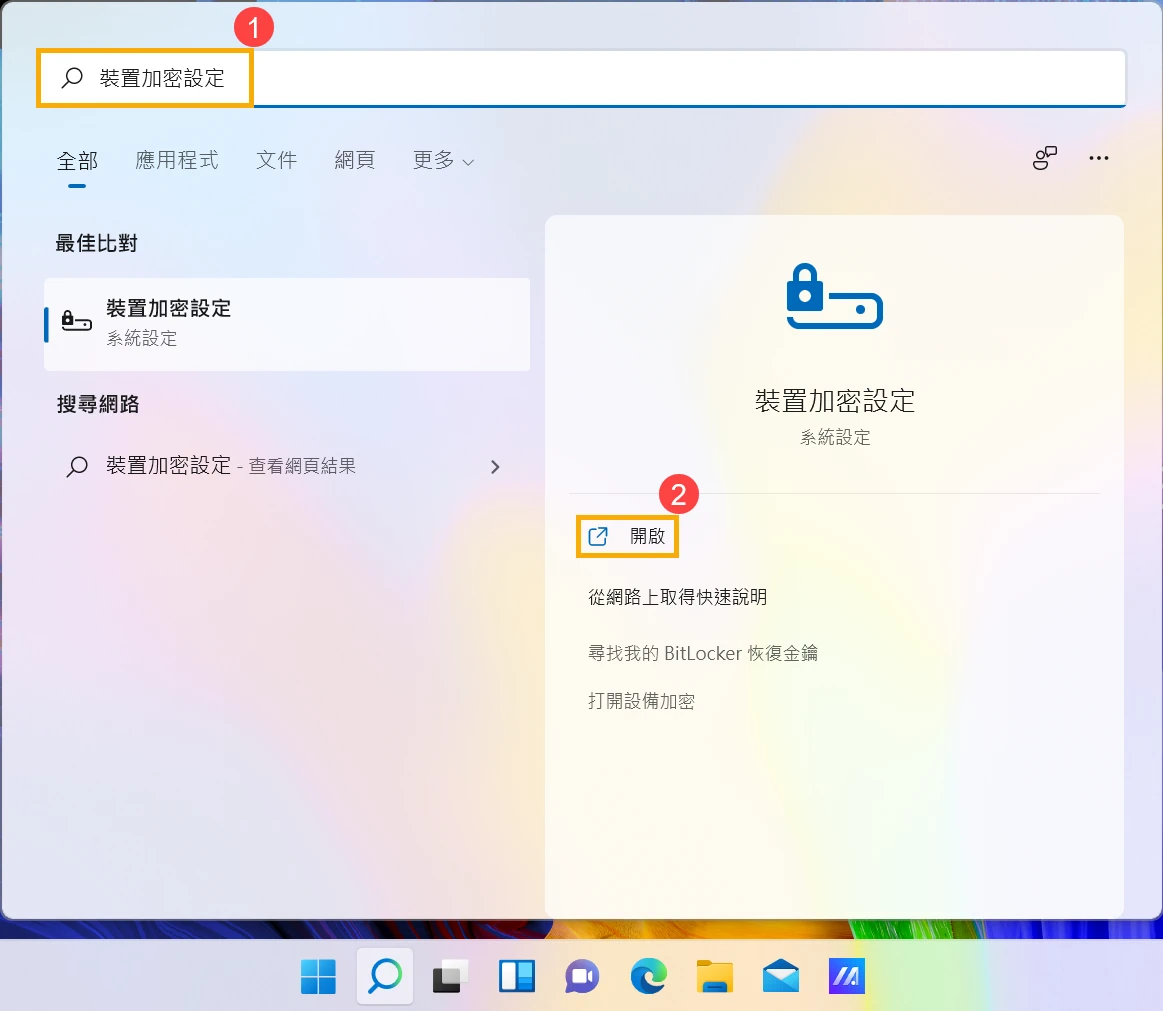Switch to the 應用程式 tab
Image resolution: width=1163 pixels, height=1011 pixels.
tap(177, 159)
